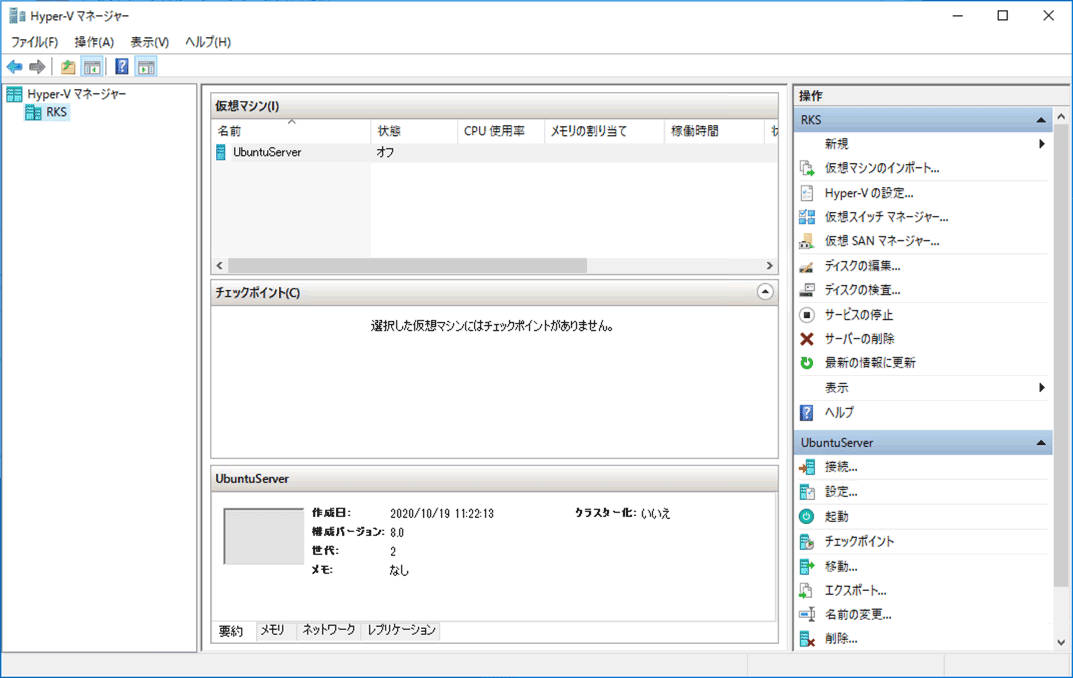
Task: Open the ファイル(F) menu
Action: point(34,42)
